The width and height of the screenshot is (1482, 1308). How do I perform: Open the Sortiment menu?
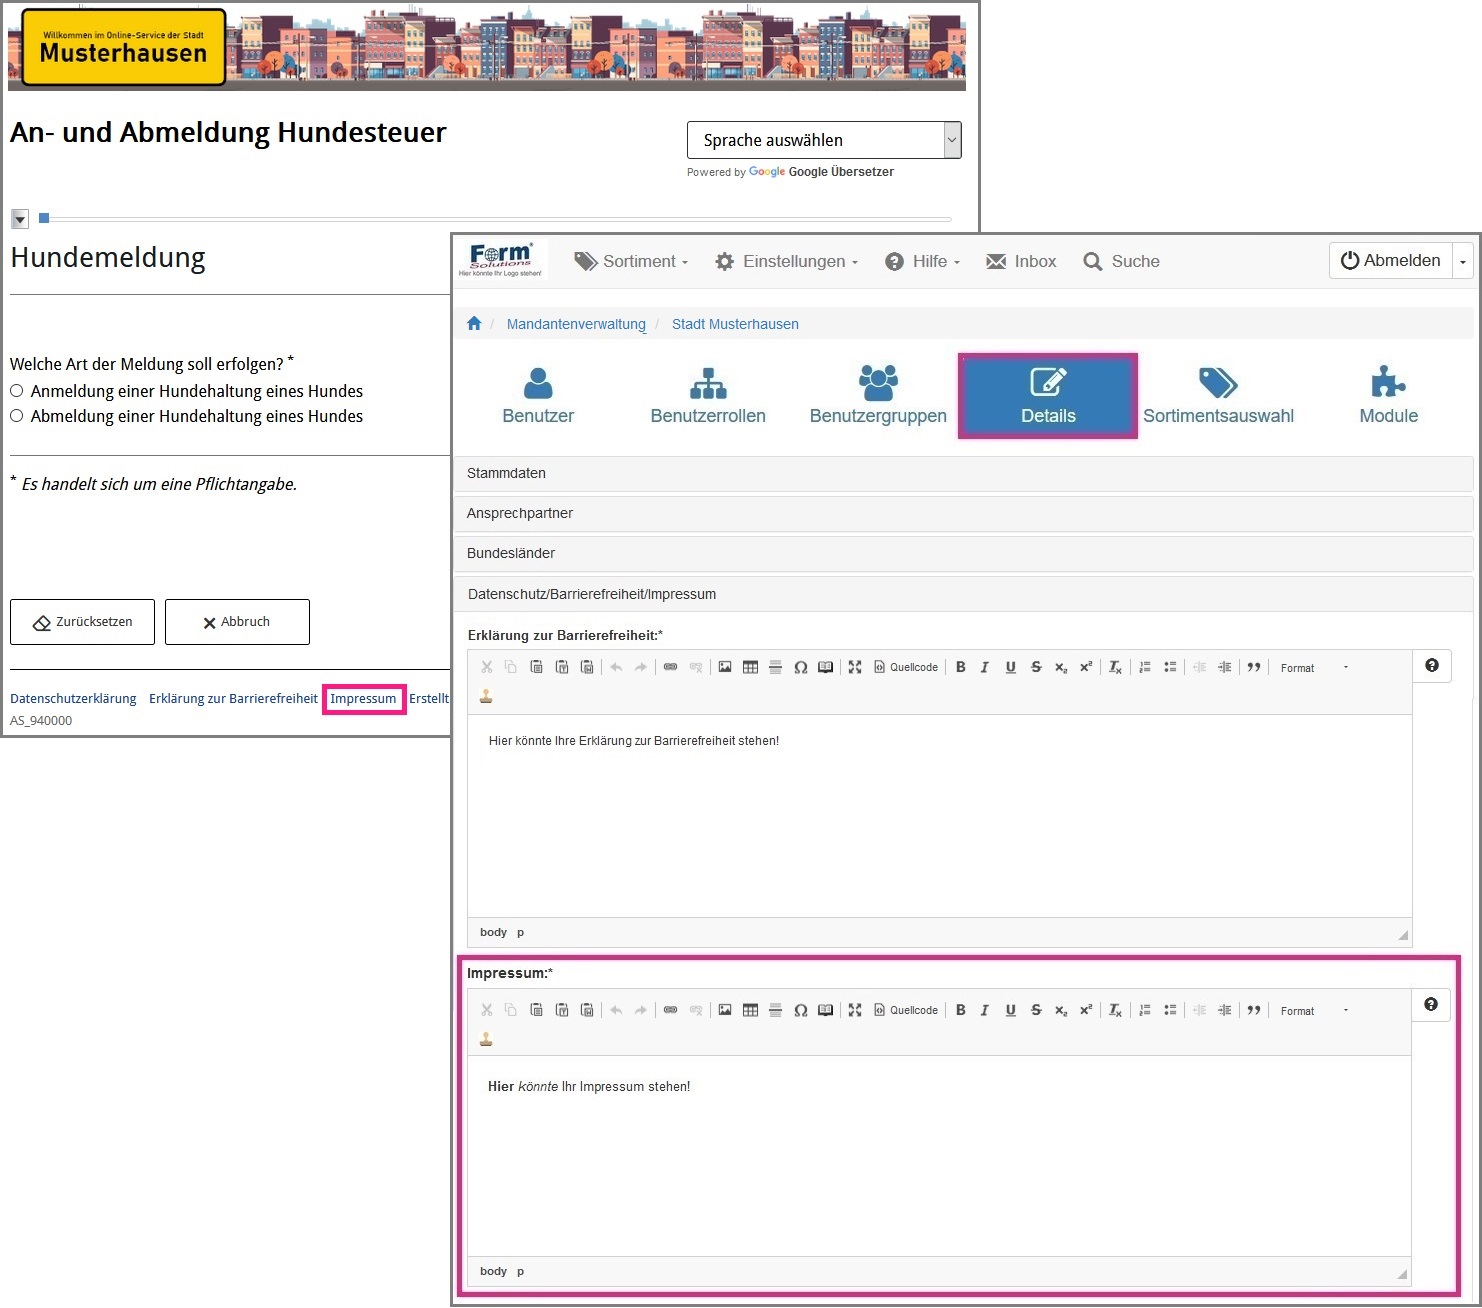tap(631, 261)
